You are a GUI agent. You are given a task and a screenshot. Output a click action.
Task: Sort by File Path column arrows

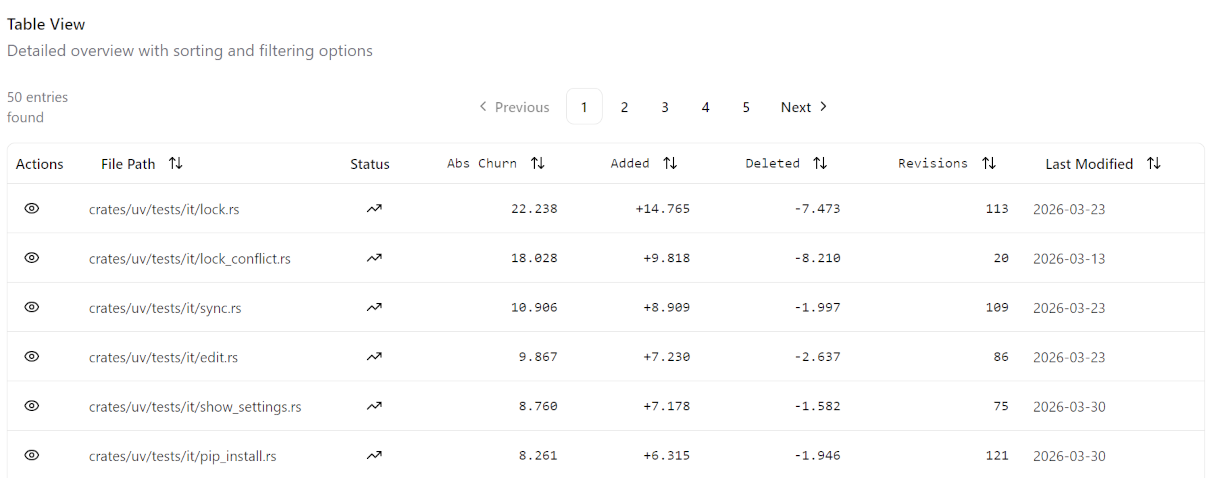click(176, 164)
